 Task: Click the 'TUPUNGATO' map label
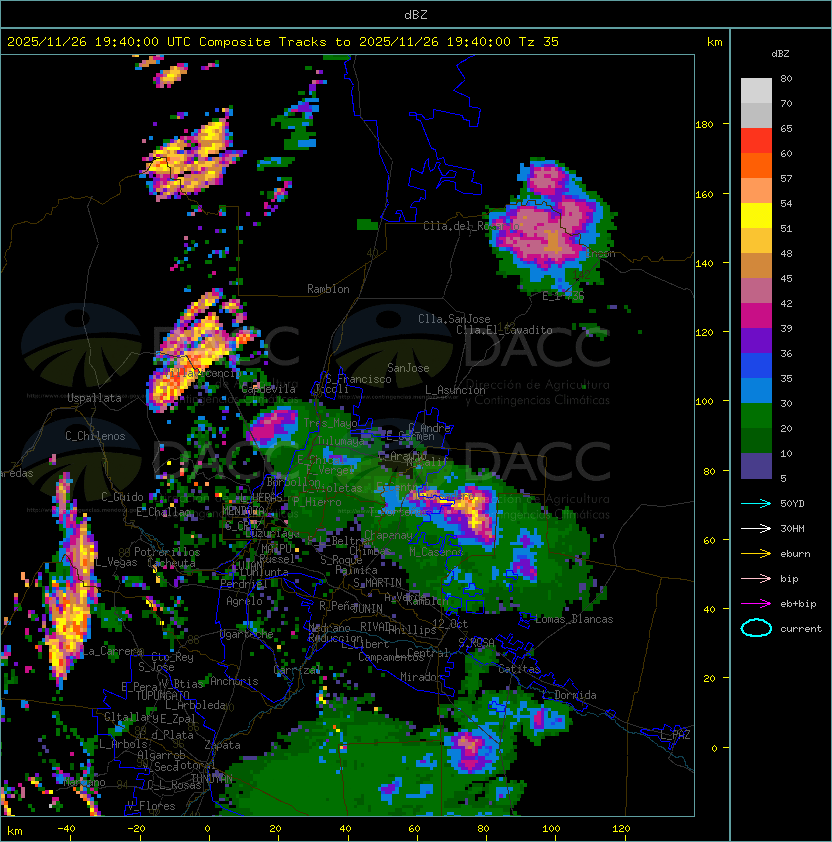[162, 696]
